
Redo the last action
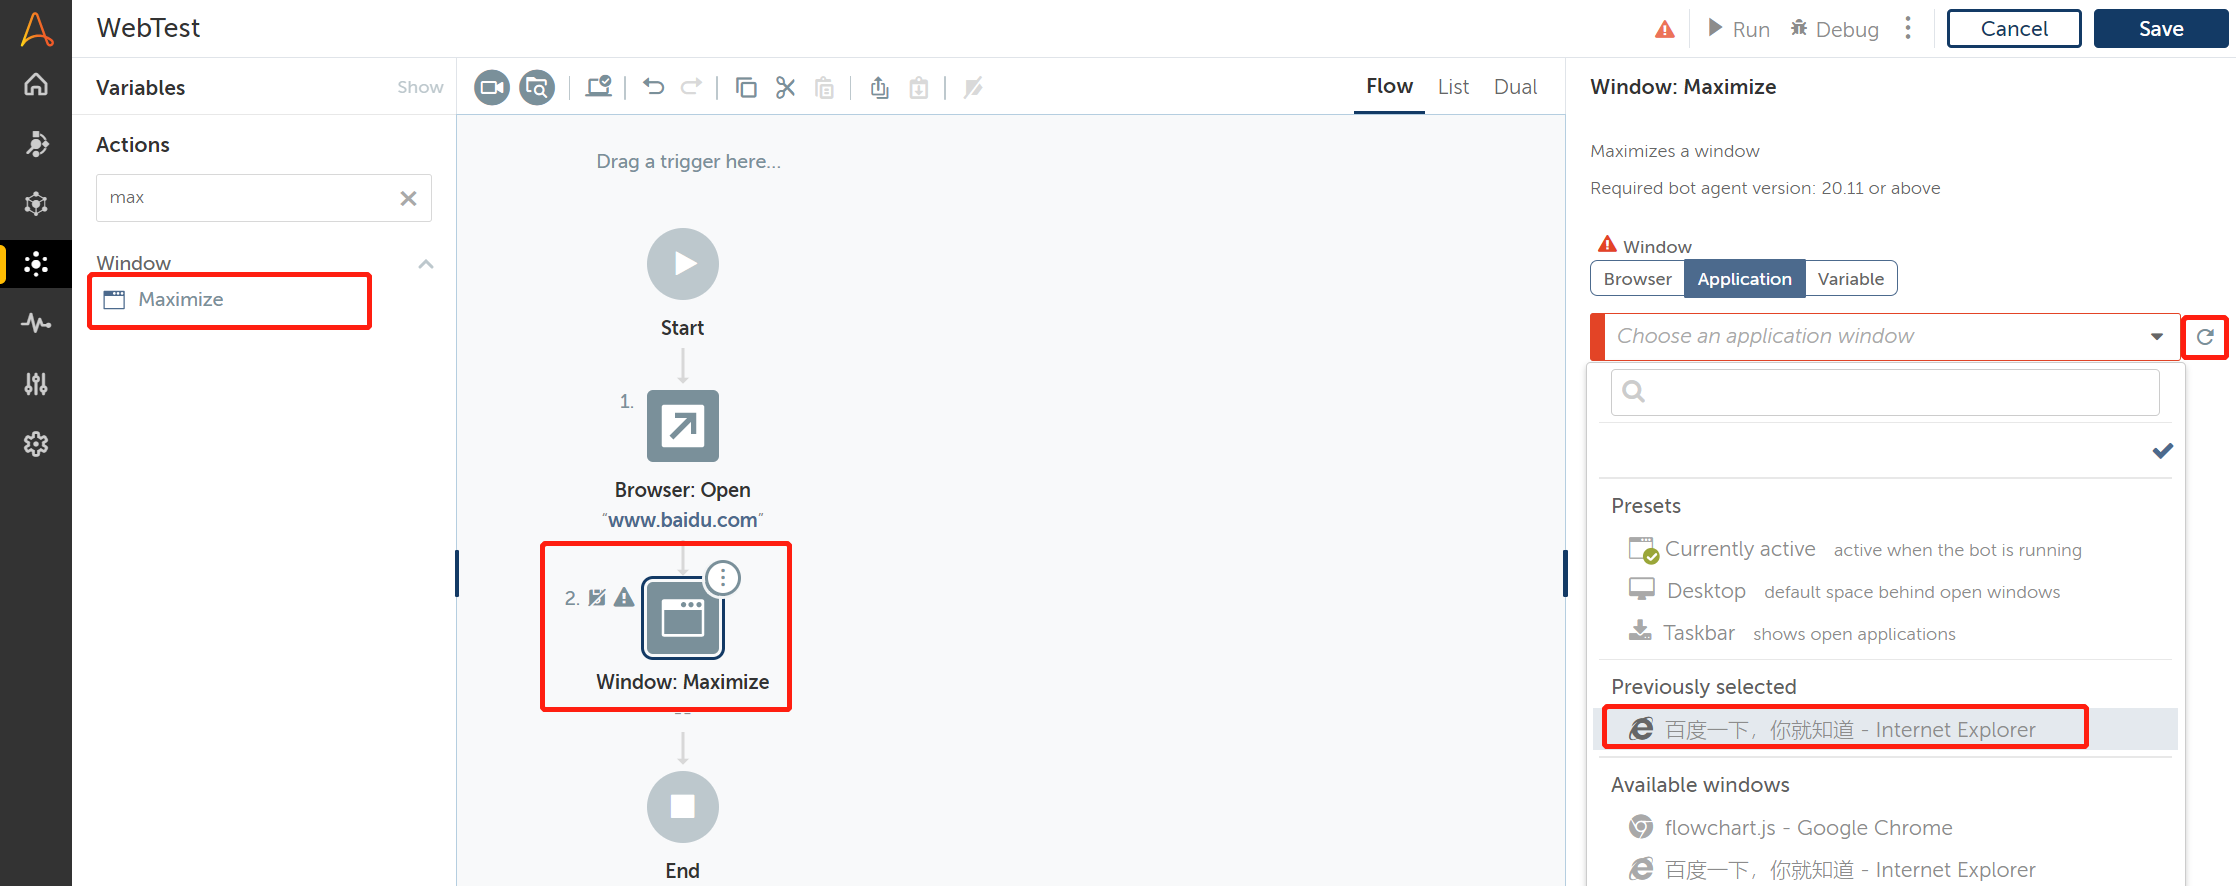pos(691,87)
